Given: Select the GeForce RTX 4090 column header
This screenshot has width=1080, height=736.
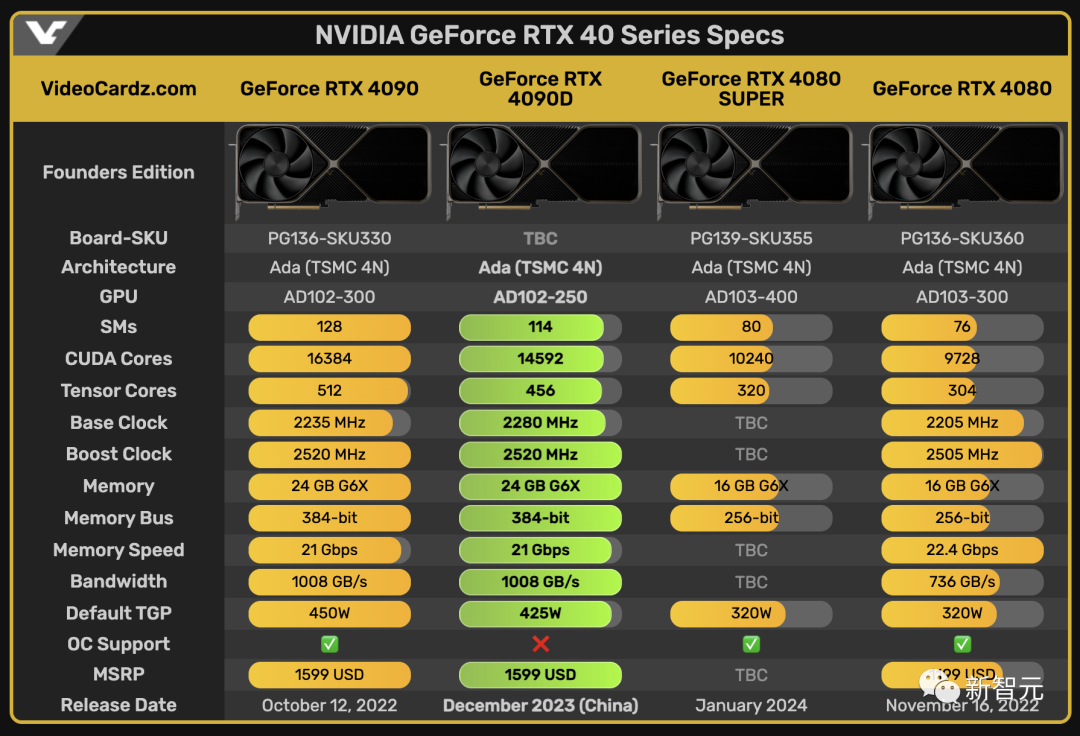Looking at the screenshot, I should tap(329, 88).
